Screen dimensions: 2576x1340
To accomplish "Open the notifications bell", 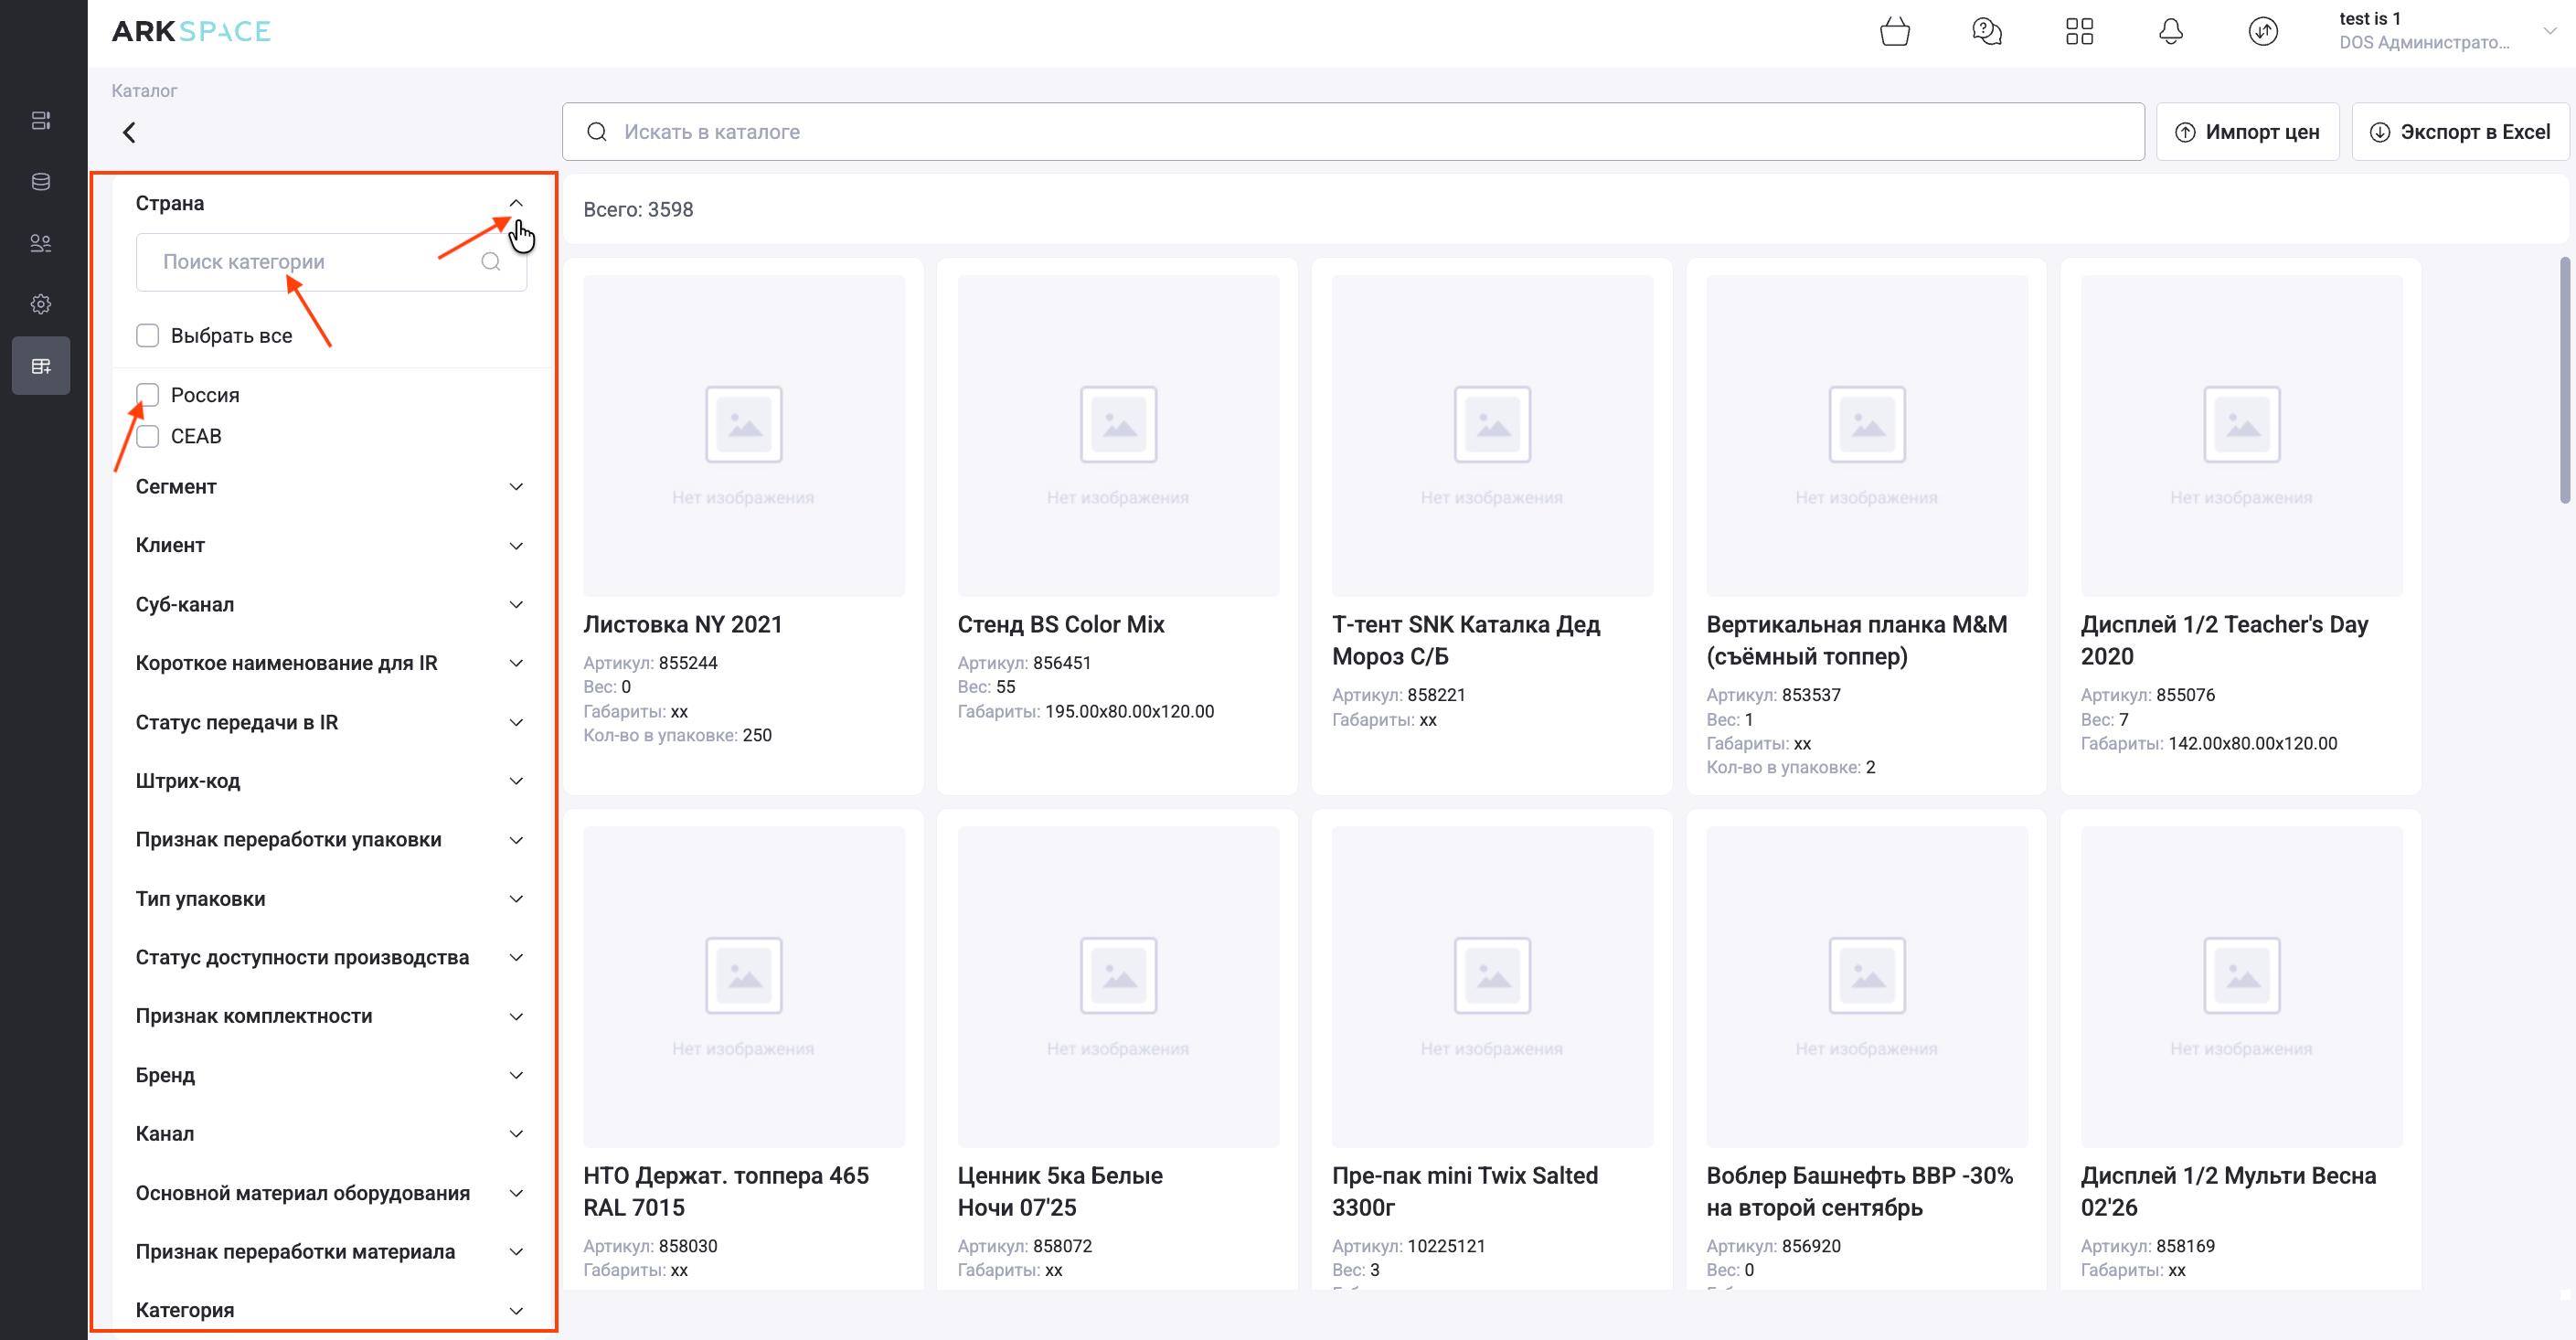I will point(2171,32).
